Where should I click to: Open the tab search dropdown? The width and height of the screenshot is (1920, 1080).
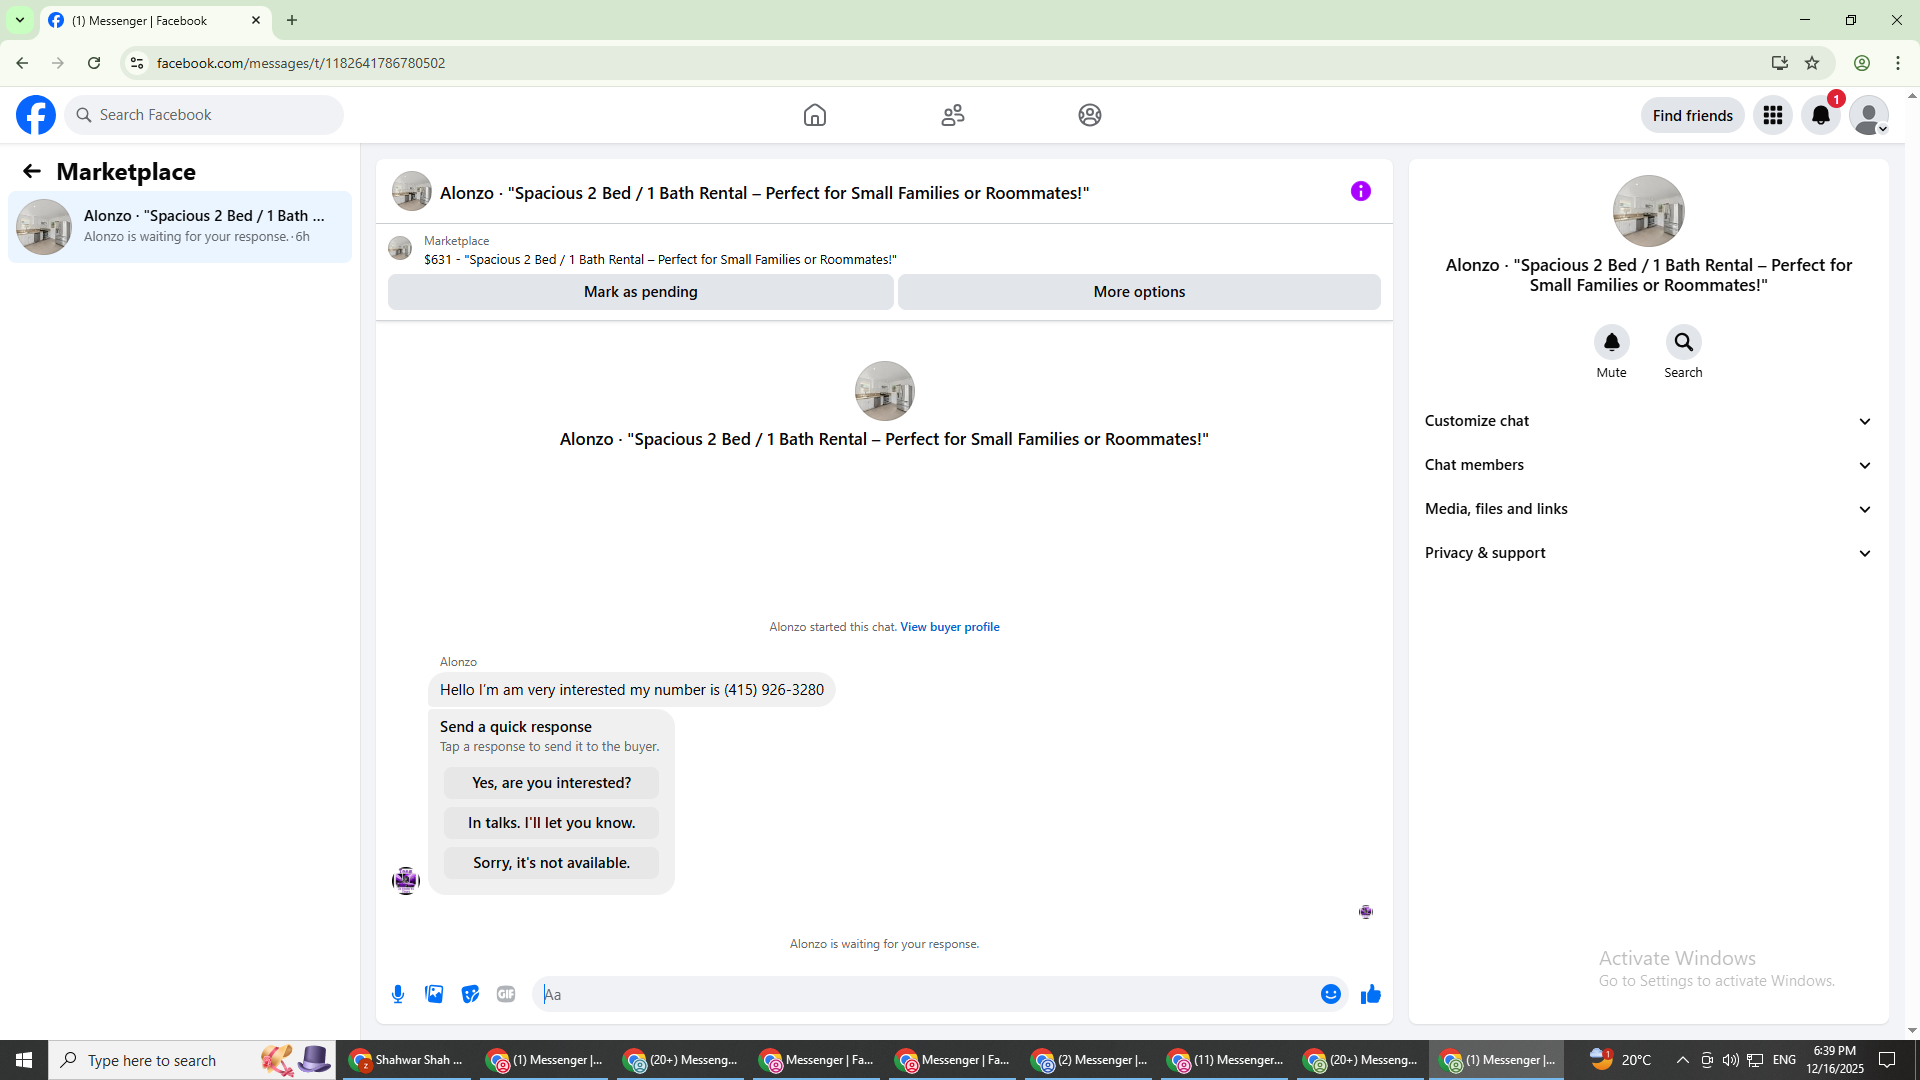(20, 20)
